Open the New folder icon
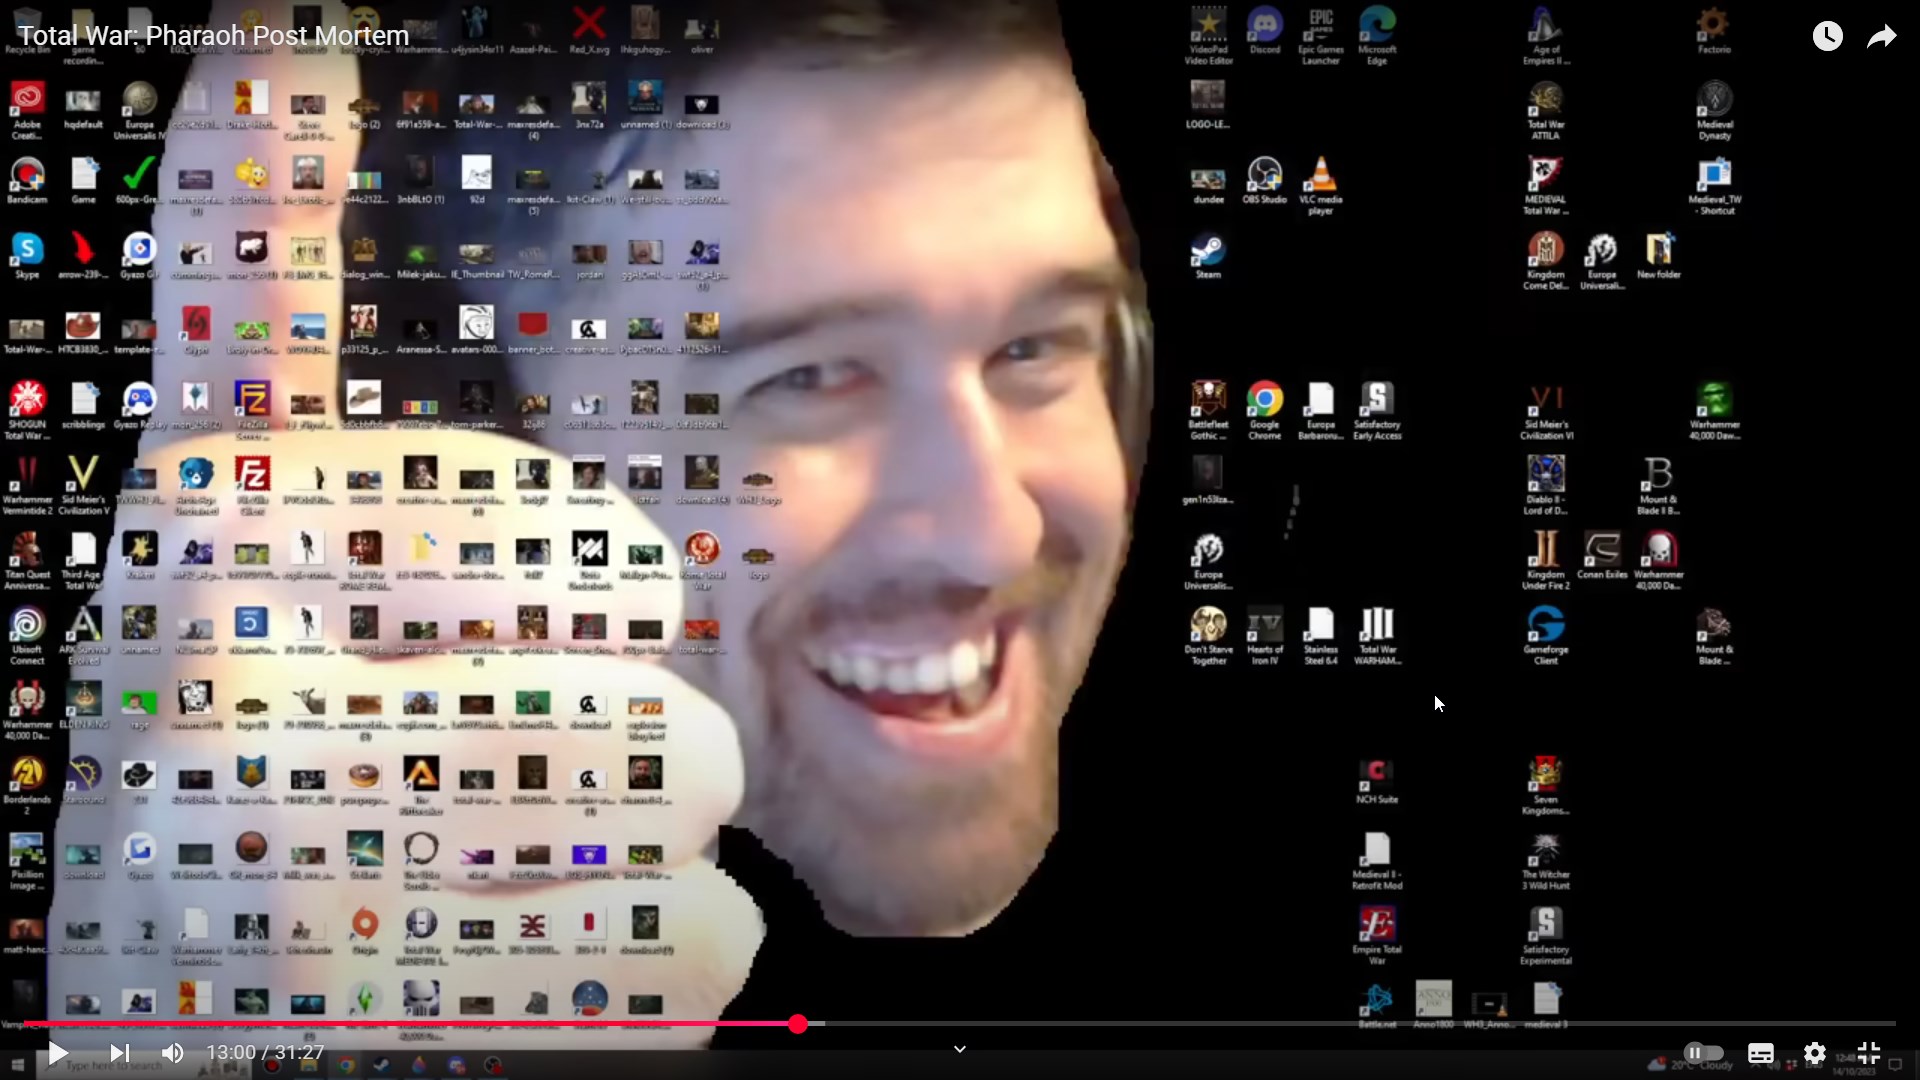This screenshot has height=1080, width=1920. [1658, 256]
